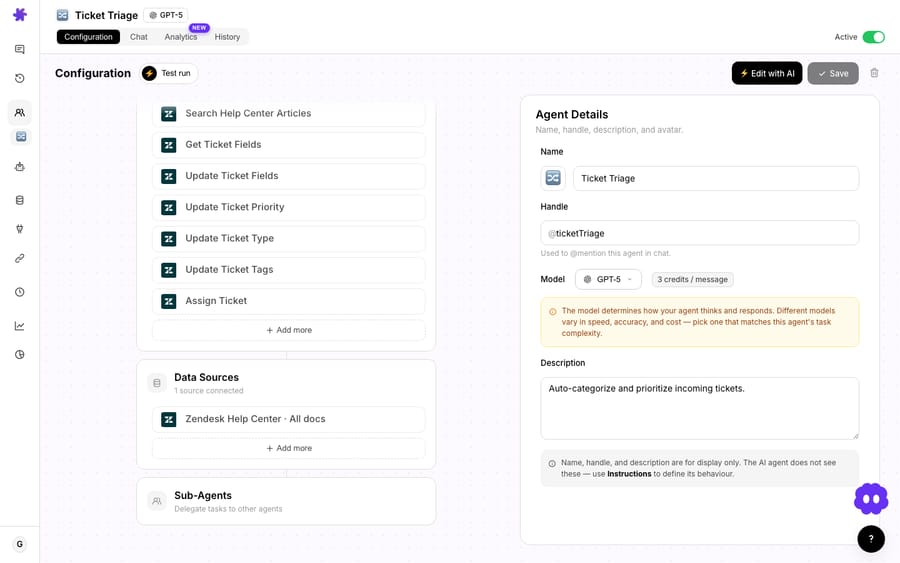Open the history restore sidebar icon

tap(20, 78)
